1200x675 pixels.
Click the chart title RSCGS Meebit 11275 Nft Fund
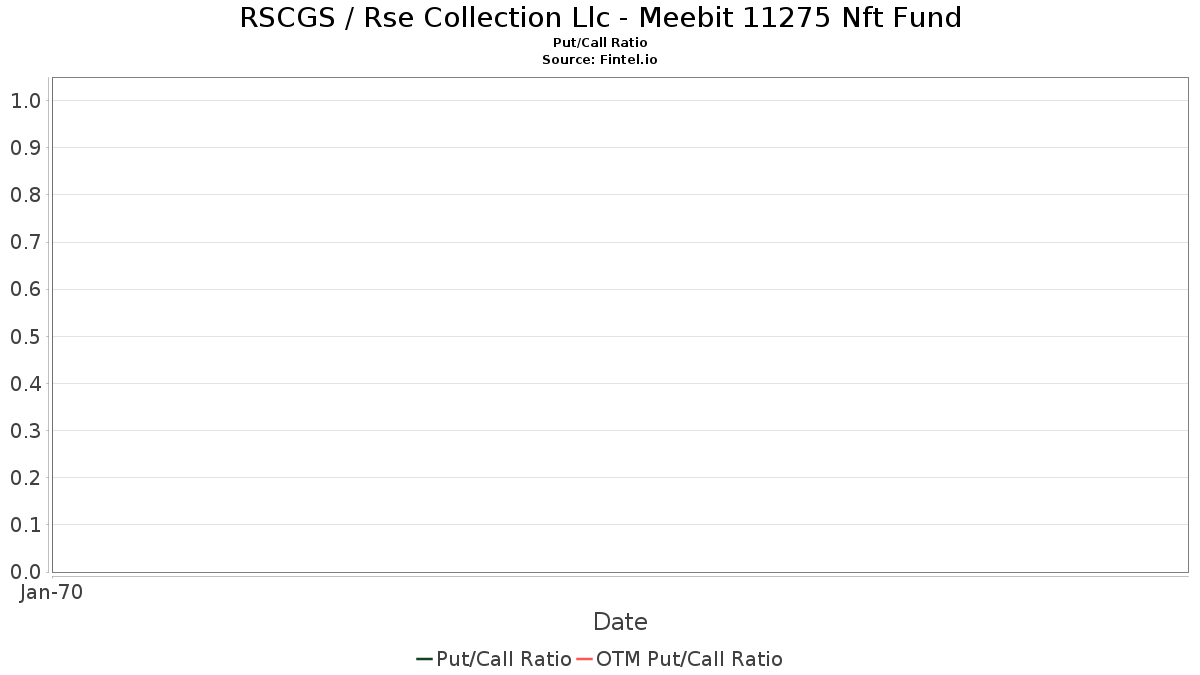(600, 18)
